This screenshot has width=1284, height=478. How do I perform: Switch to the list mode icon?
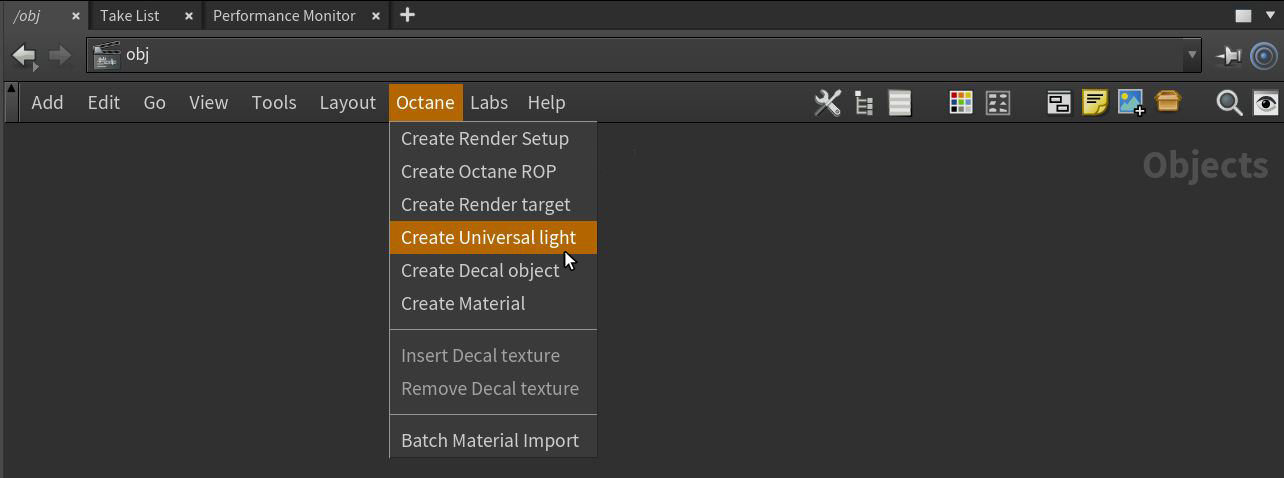click(900, 103)
